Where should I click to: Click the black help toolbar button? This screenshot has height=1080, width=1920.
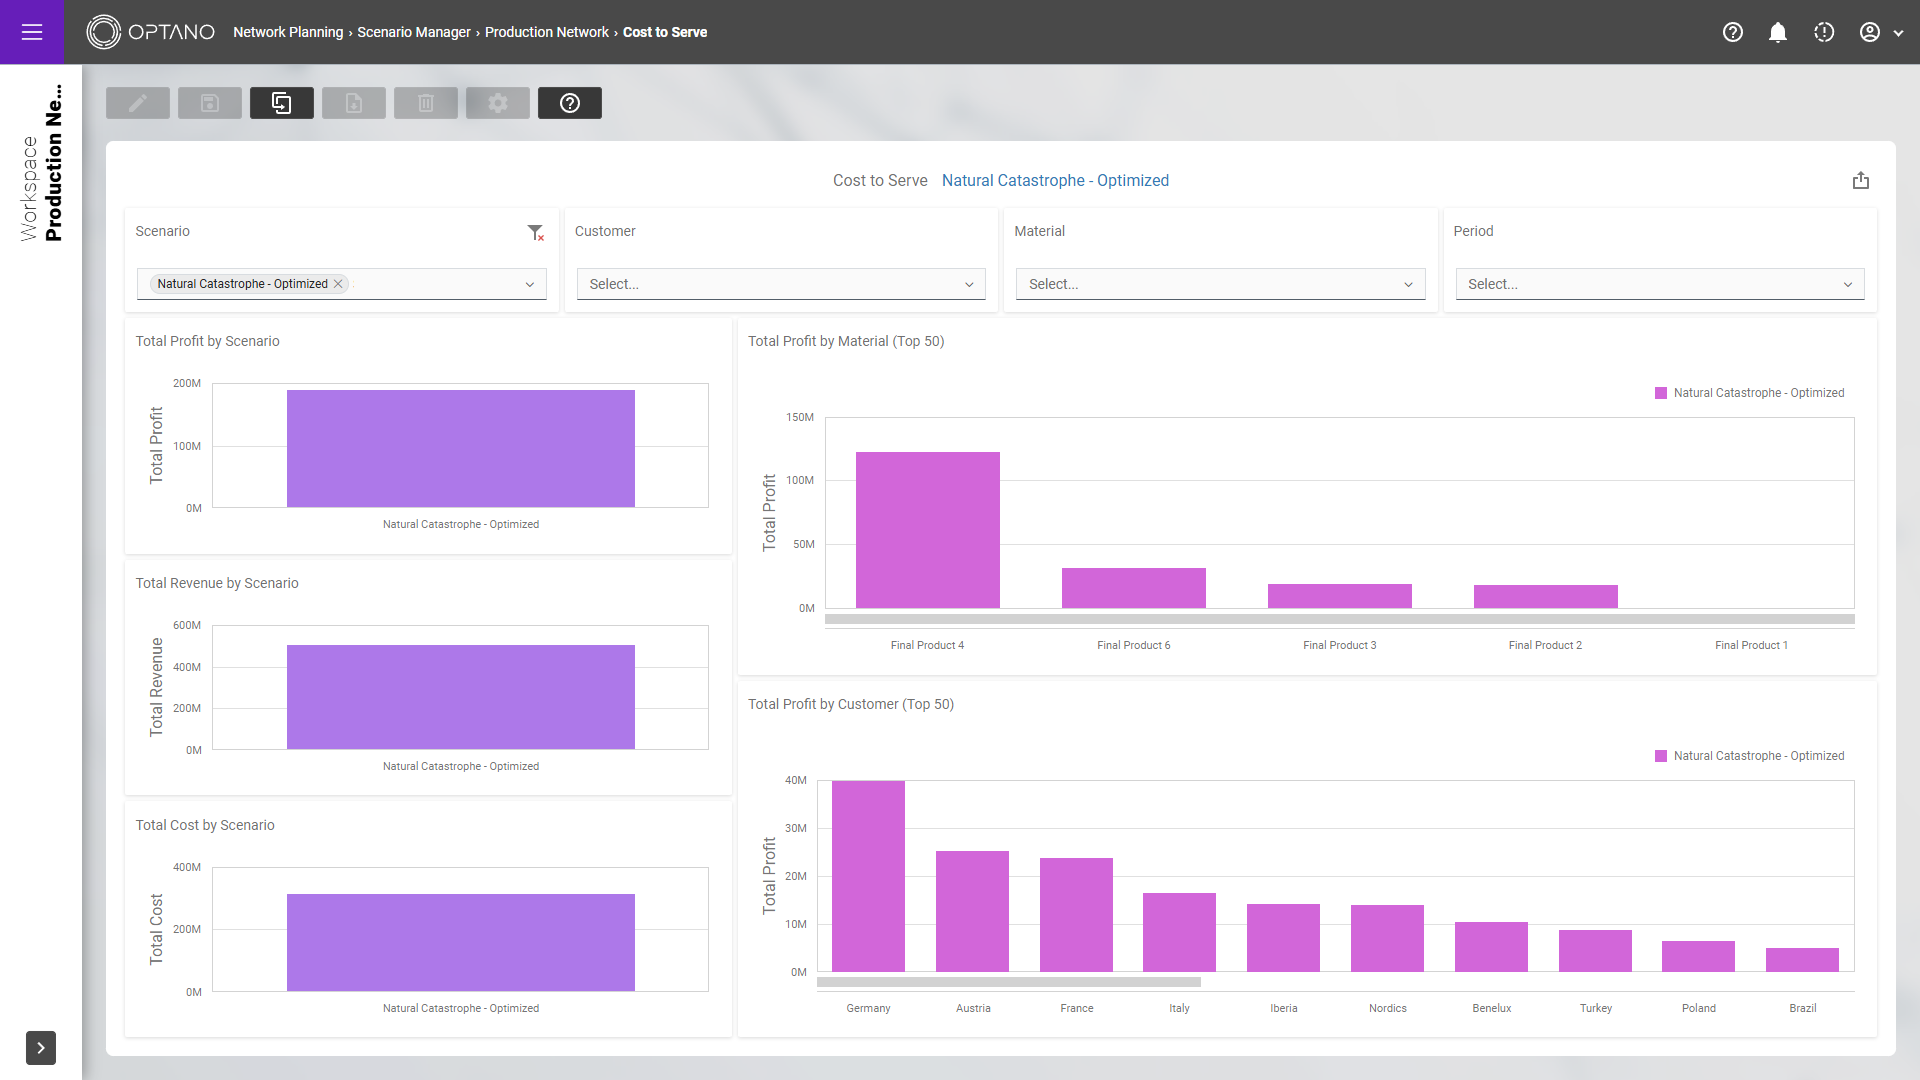(x=570, y=103)
